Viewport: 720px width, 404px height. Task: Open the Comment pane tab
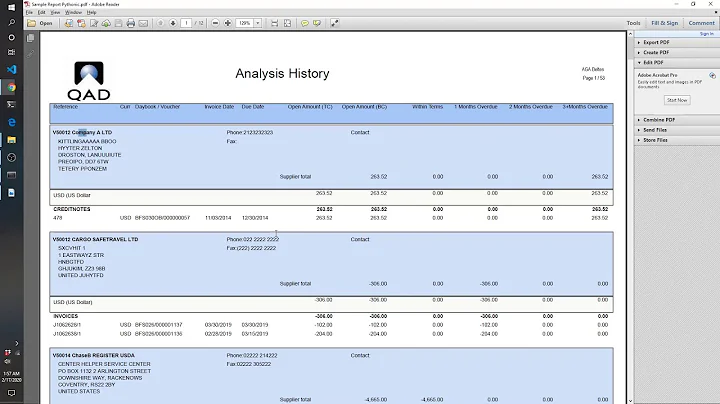click(701, 23)
